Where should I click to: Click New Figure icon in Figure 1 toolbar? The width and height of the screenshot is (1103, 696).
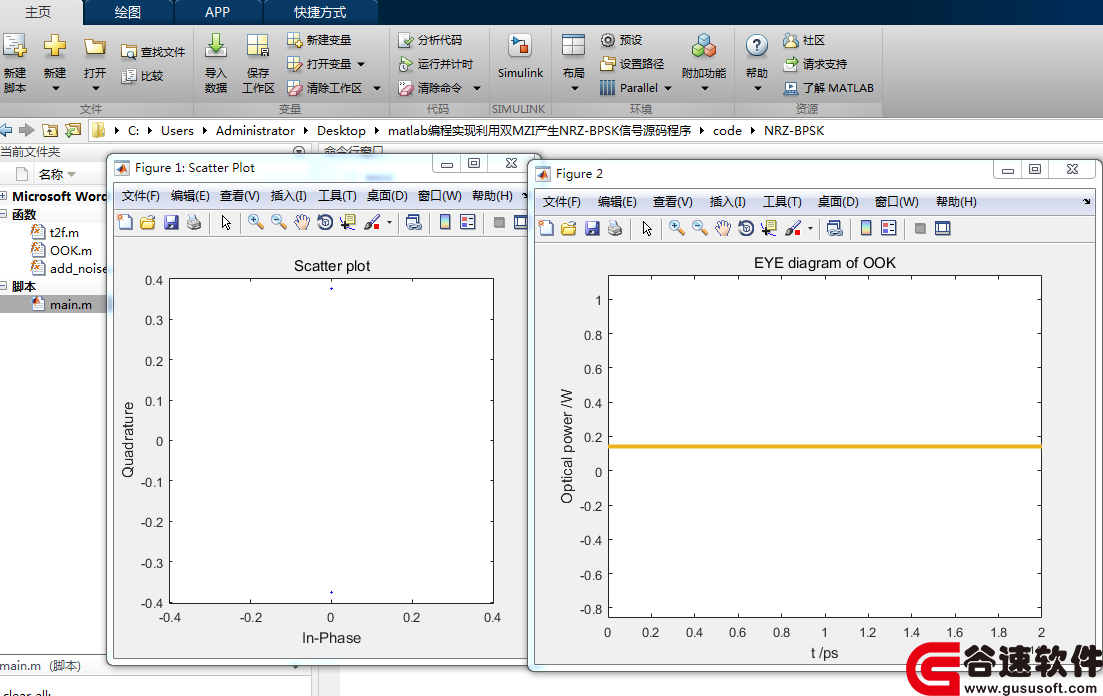(x=125, y=222)
